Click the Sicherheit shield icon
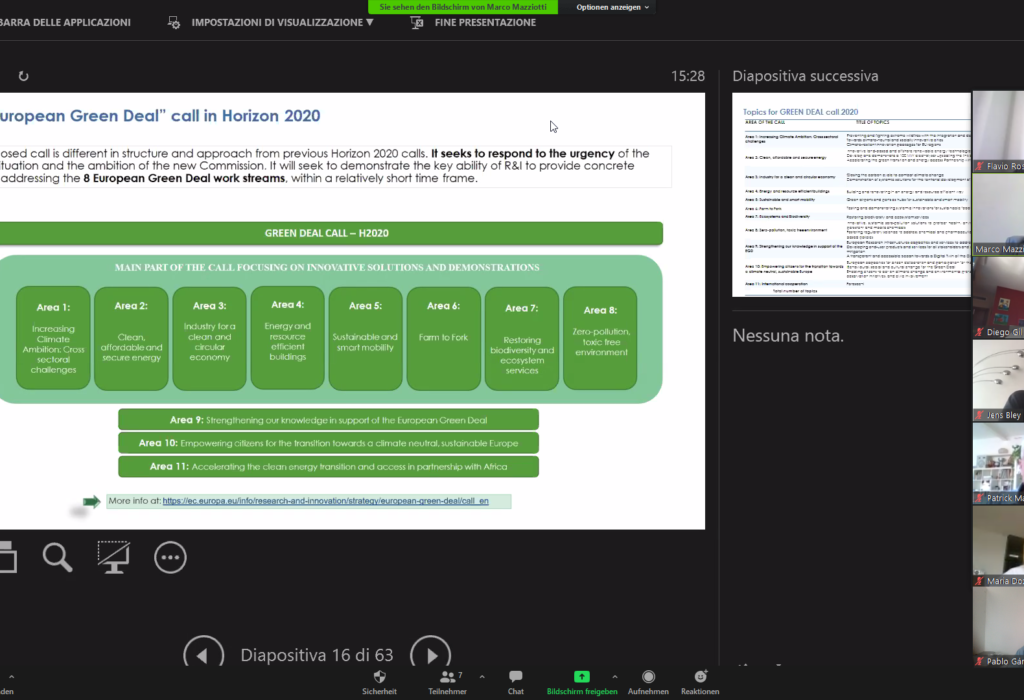Image resolution: width=1024 pixels, height=700 pixels. point(379,677)
